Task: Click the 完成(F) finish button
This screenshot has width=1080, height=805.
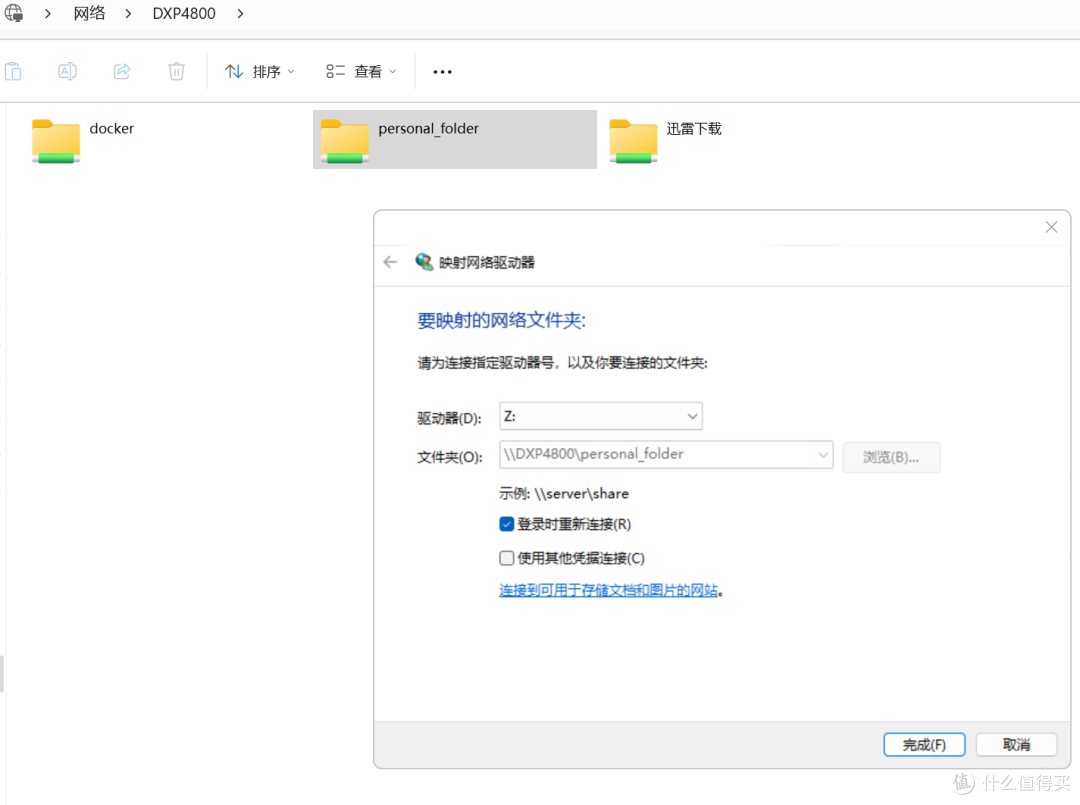Action: click(924, 744)
